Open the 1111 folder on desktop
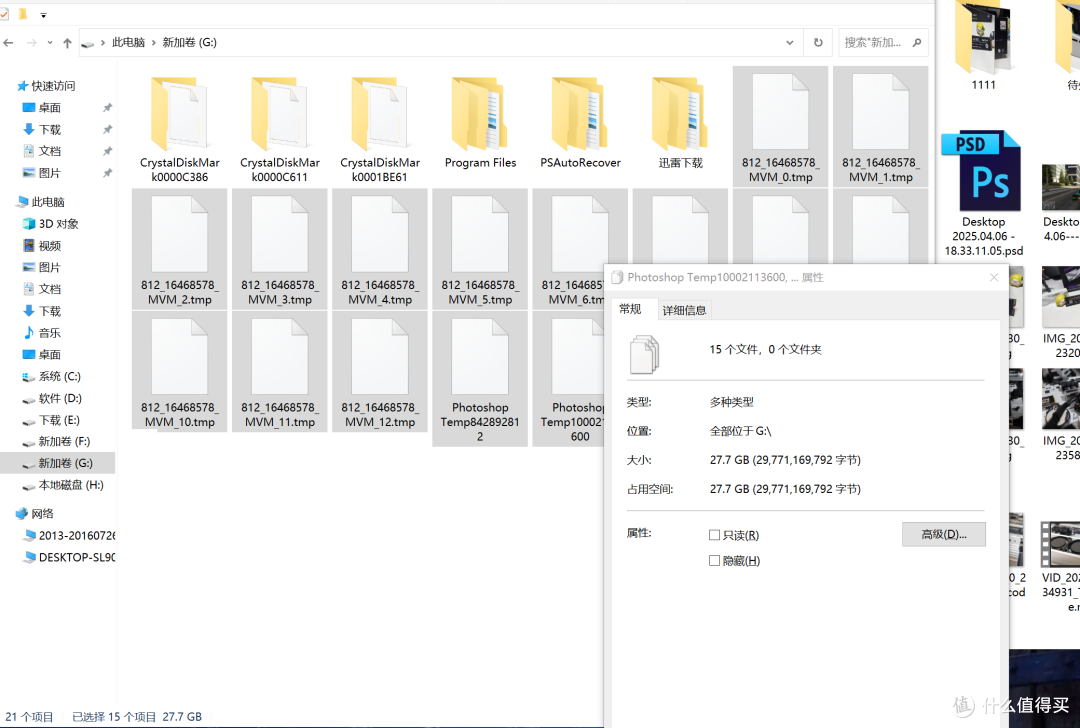Screen dimensions: 1080x728 (983, 47)
